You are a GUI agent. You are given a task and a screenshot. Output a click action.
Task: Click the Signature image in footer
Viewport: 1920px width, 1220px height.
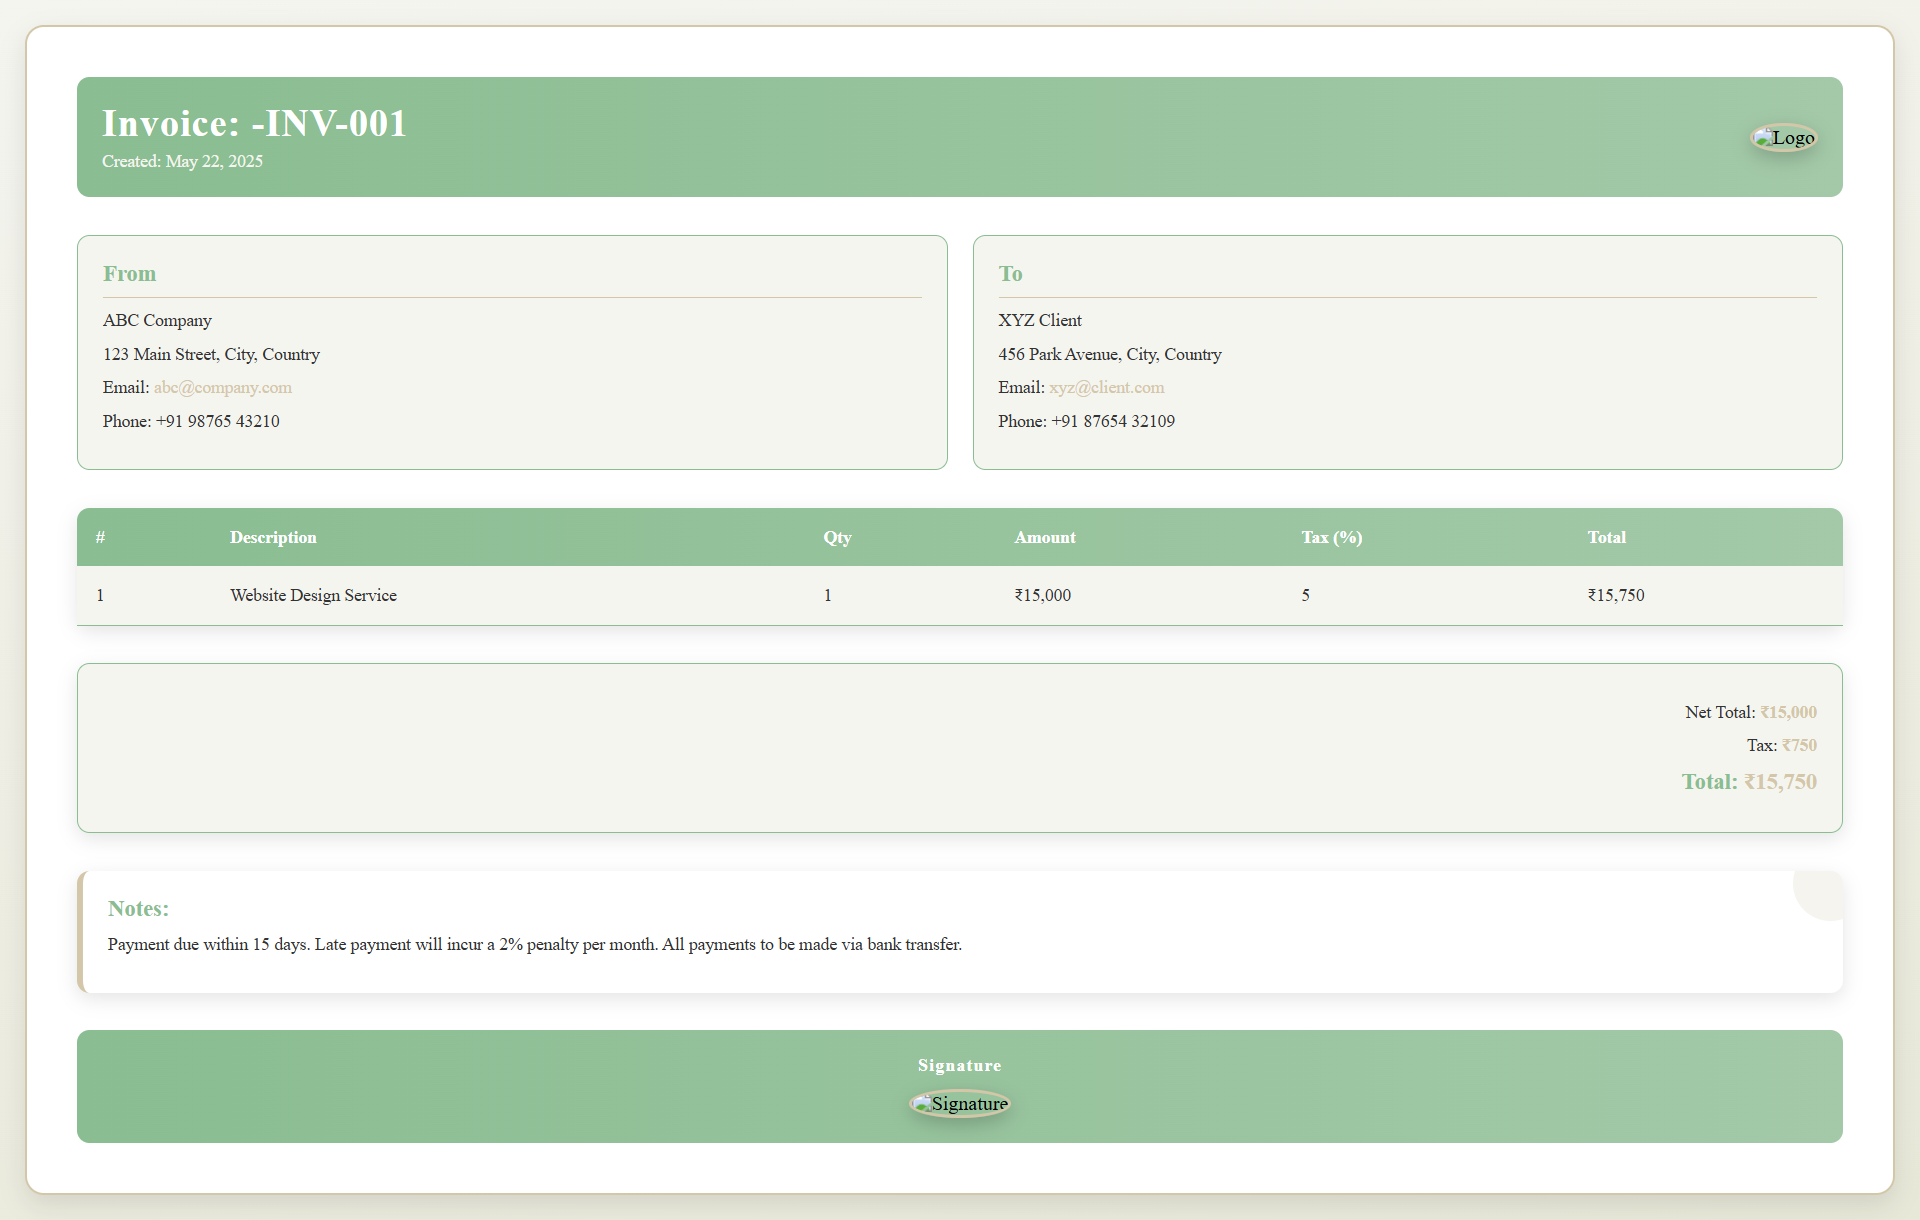click(959, 1104)
